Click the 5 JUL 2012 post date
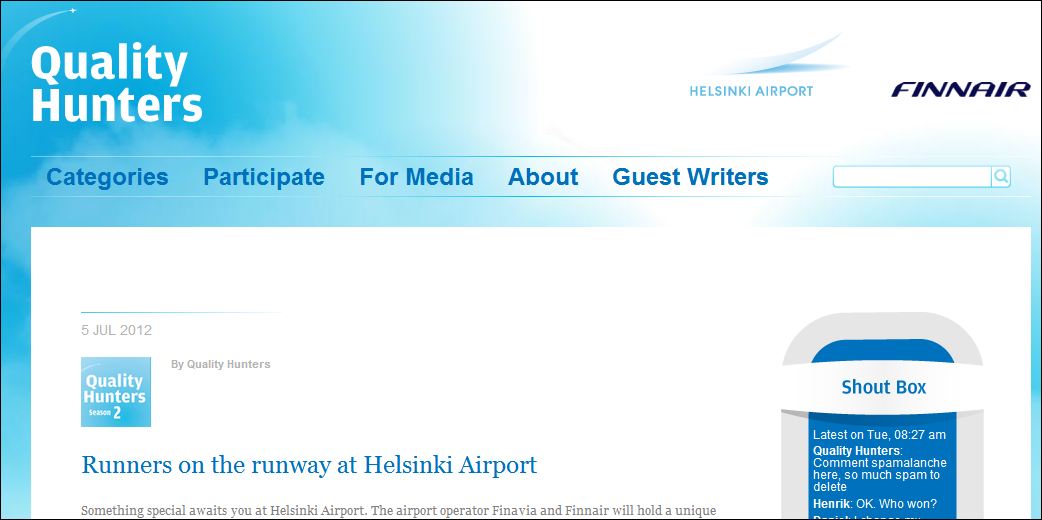This screenshot has width=1042, height=520. click(116, 330)
